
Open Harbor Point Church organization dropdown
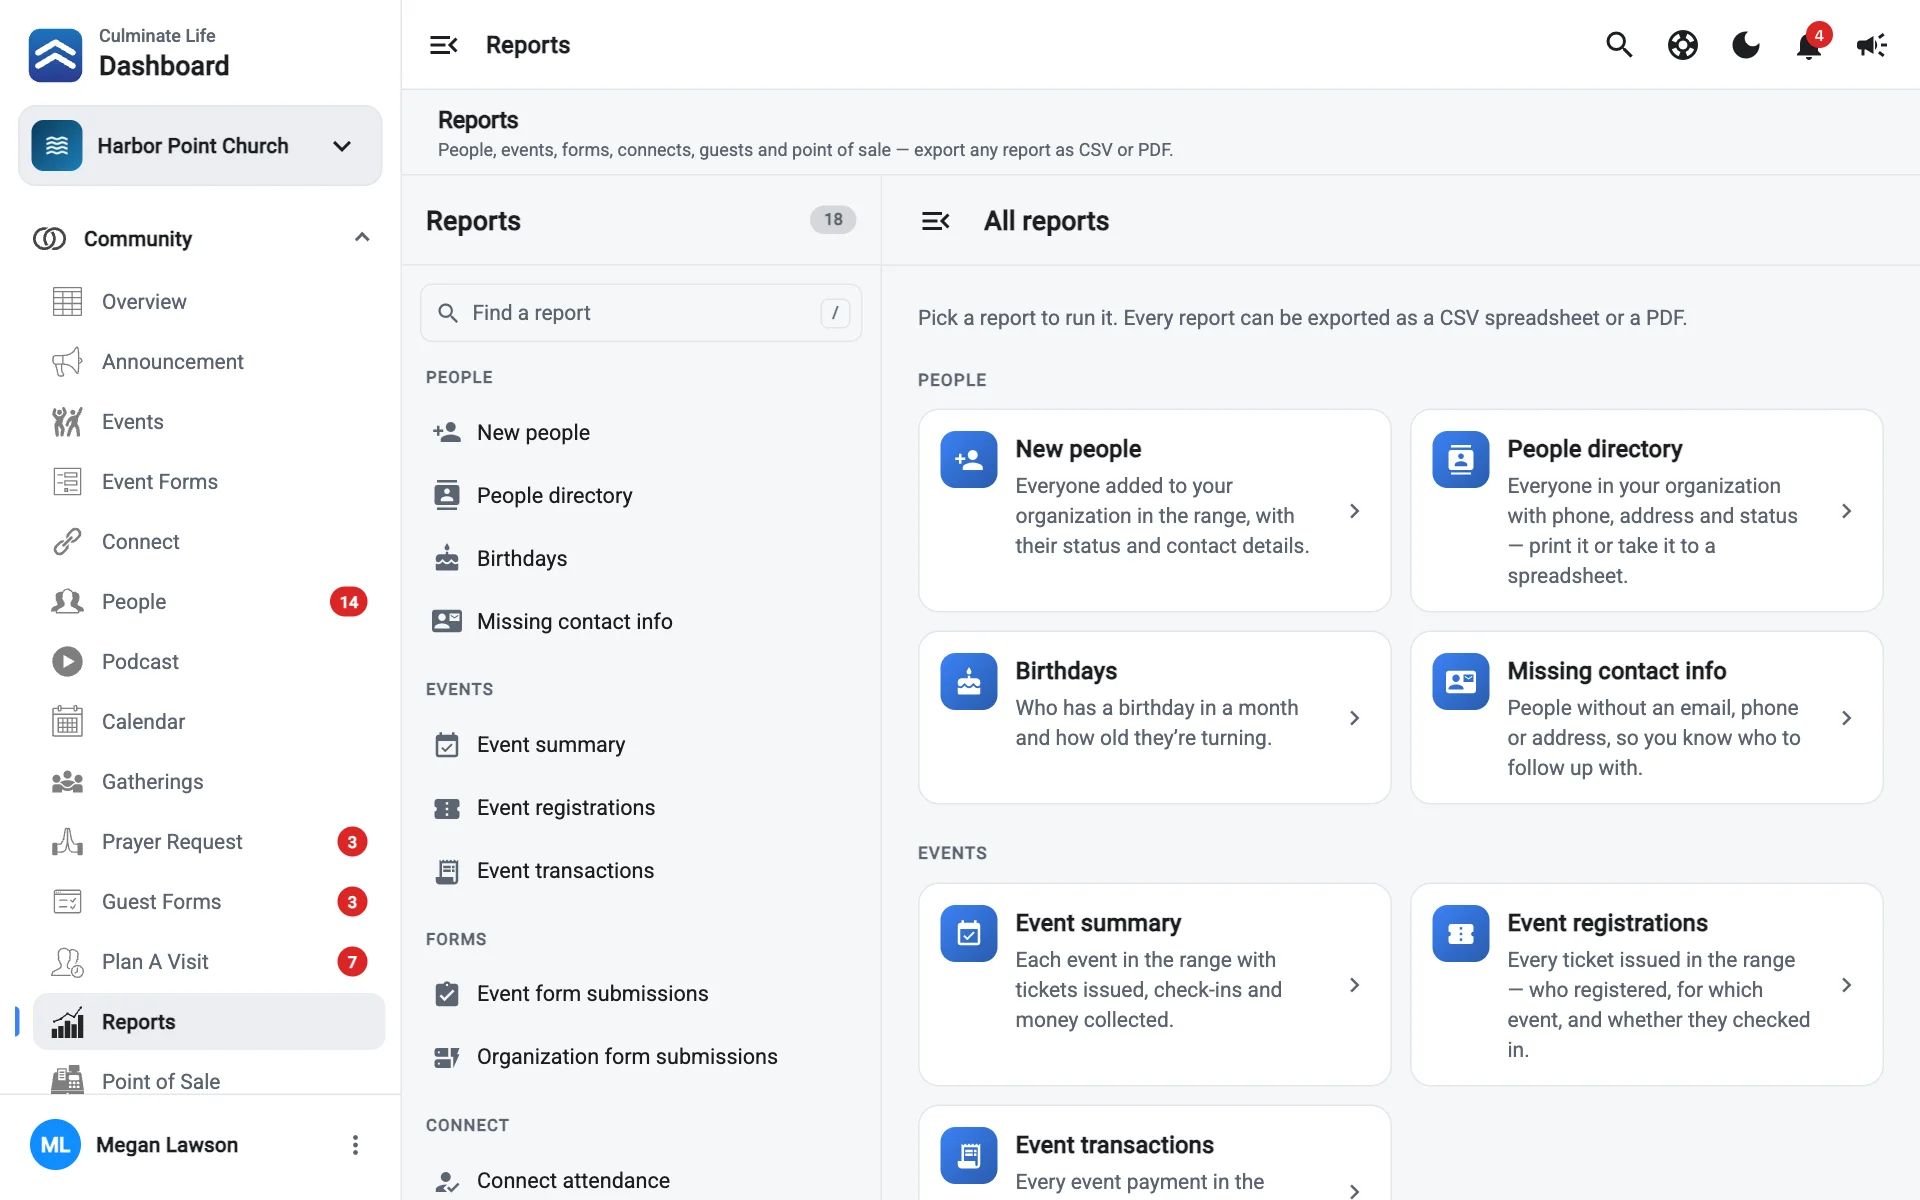pos(200,146)
